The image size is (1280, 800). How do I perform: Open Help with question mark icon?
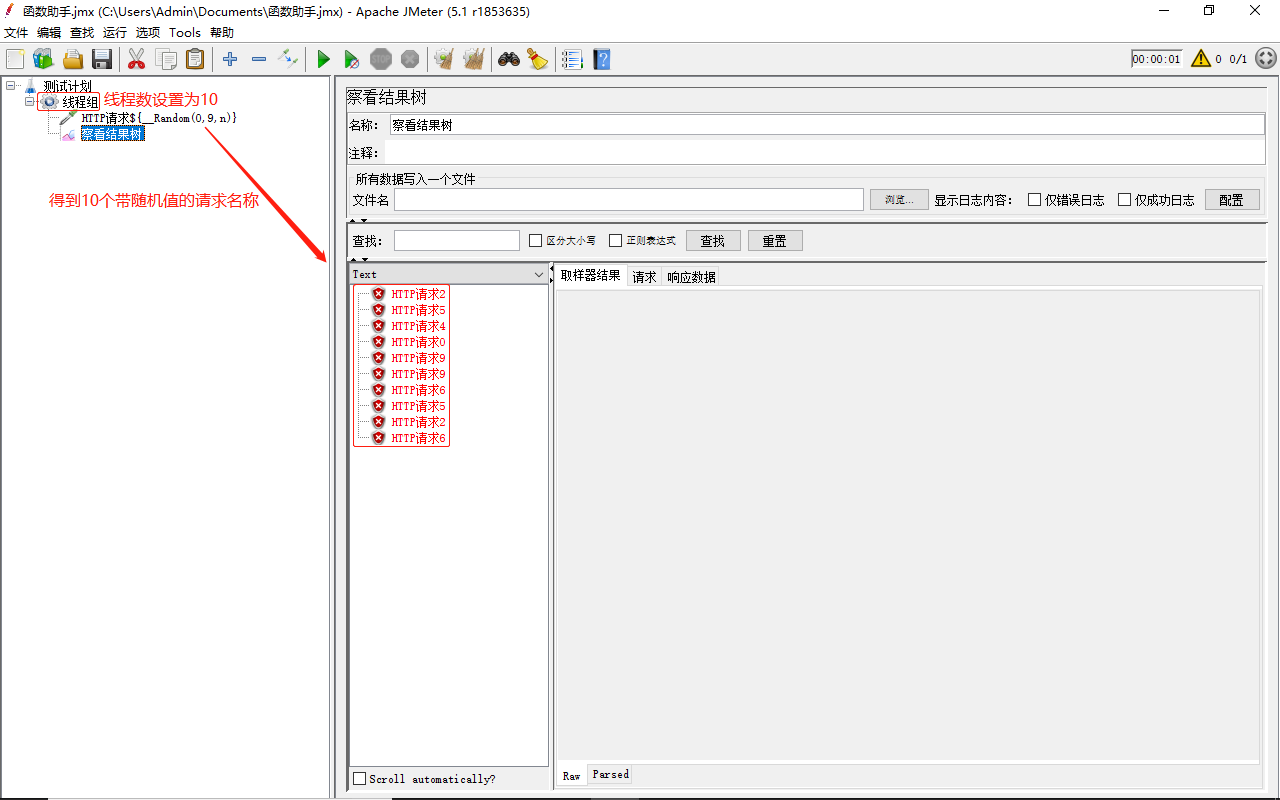tap(601, 59)
